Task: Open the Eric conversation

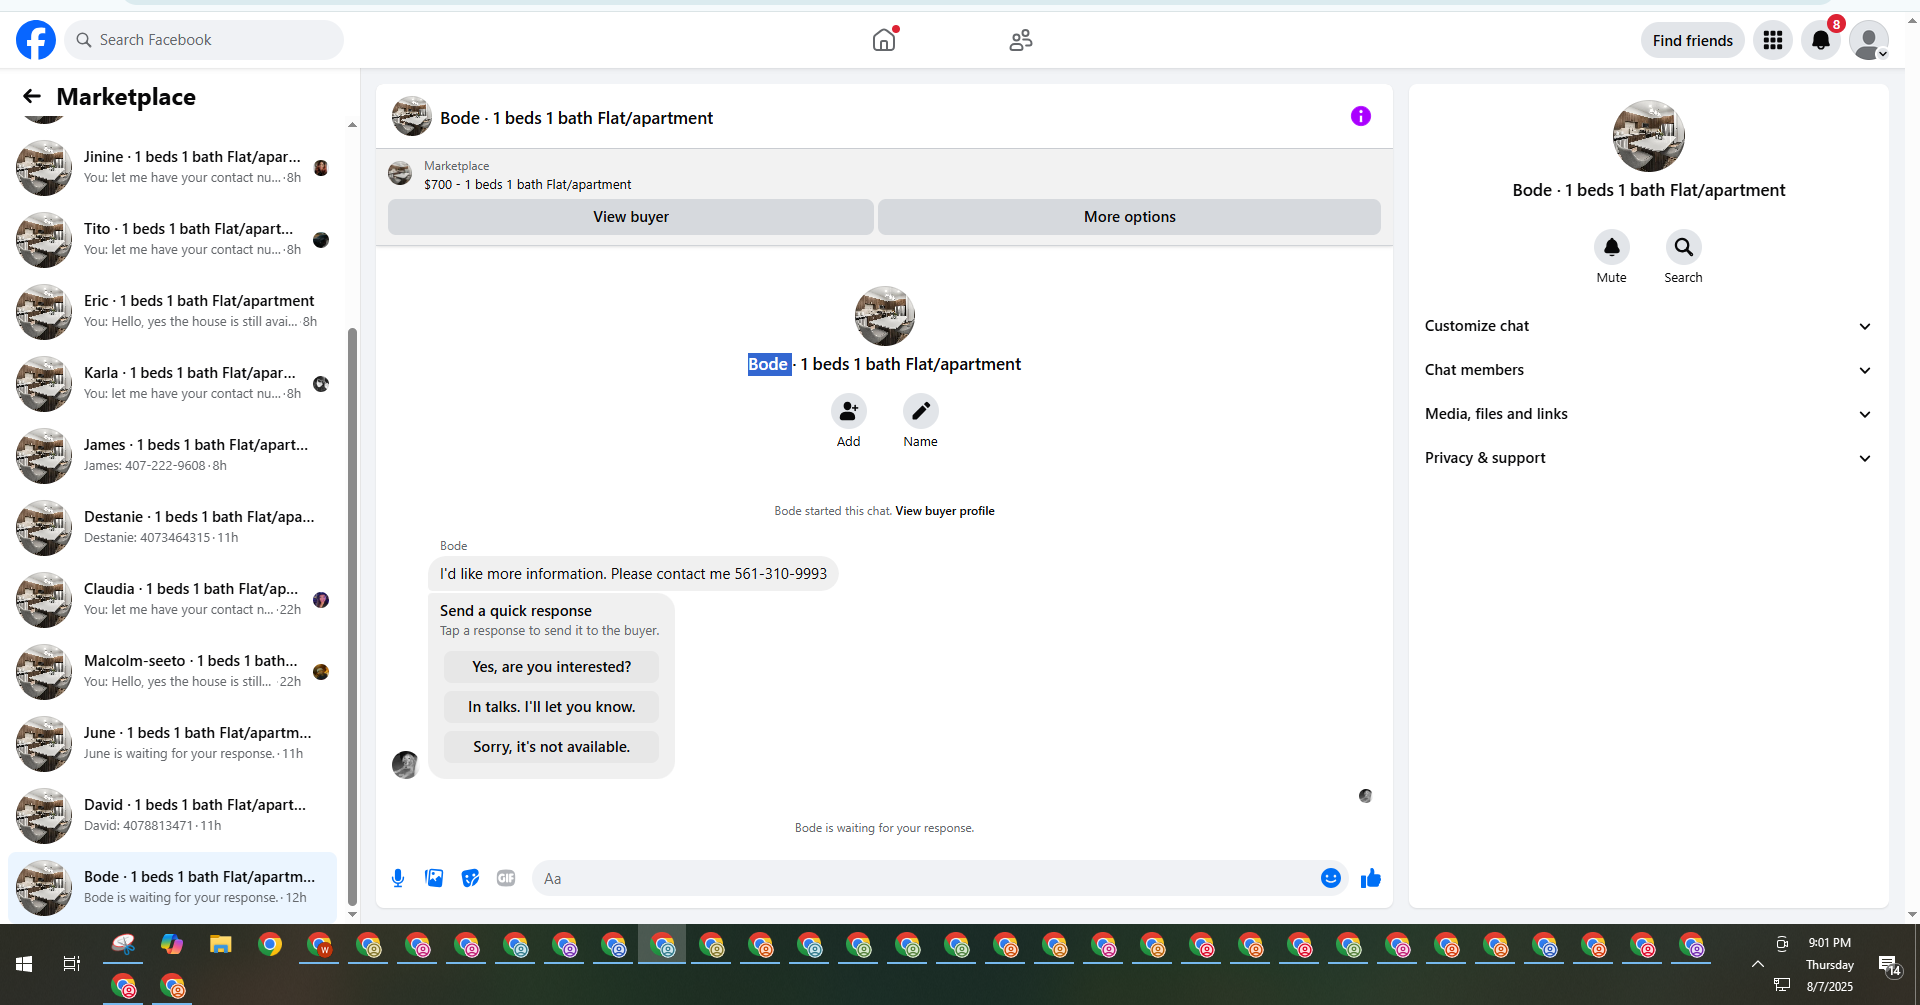Action: [172, 311]
